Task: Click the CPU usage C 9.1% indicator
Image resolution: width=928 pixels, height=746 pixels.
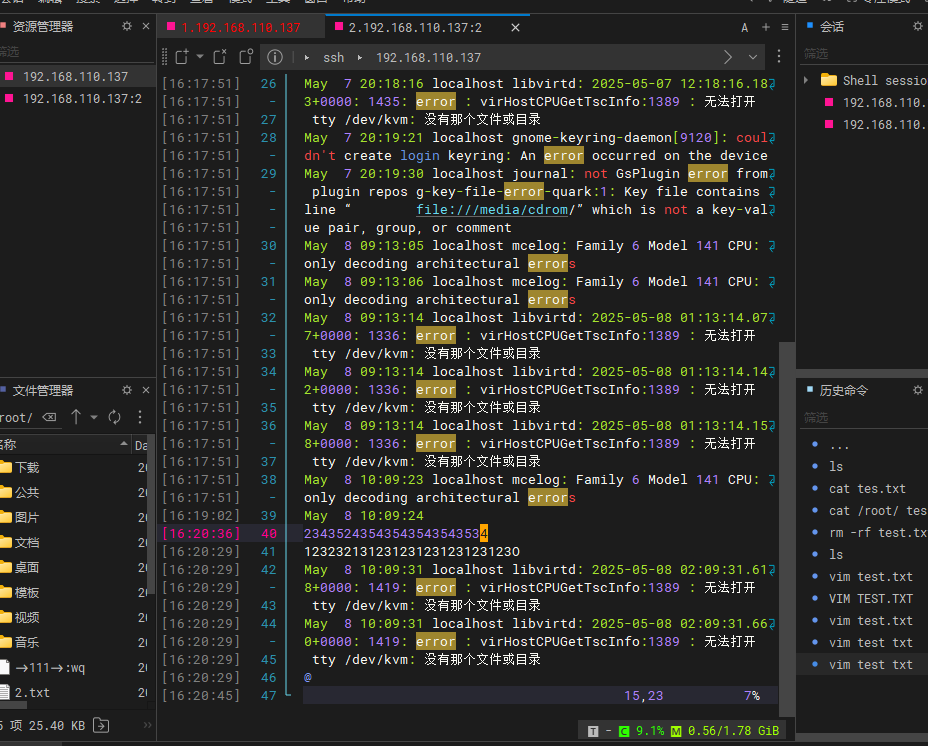Action: click(641, 731)
